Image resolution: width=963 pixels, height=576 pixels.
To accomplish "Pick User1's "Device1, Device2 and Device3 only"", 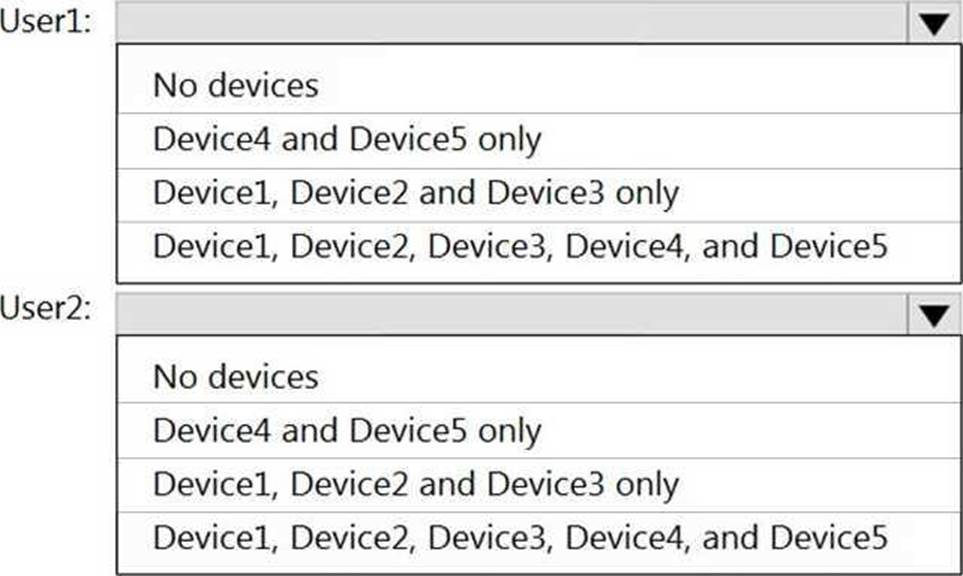I will (416, 192).
